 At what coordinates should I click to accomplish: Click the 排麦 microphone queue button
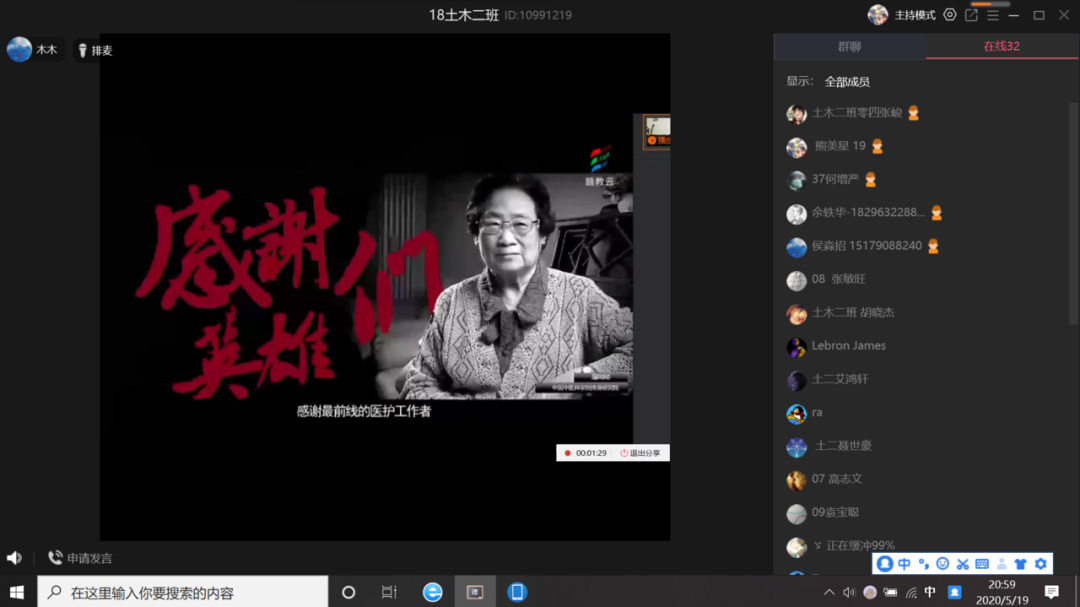pos(95,50)
